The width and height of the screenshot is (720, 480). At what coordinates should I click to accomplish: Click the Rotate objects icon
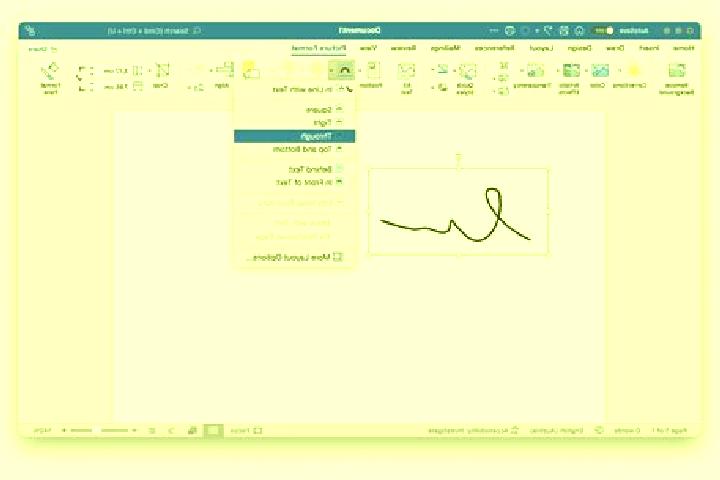(198, 87)
